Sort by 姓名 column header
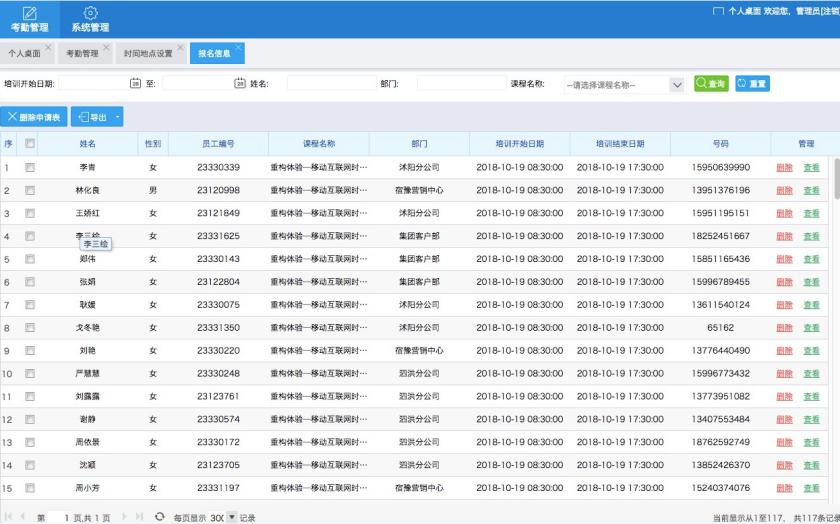840x524 pixels. [87, 144]
